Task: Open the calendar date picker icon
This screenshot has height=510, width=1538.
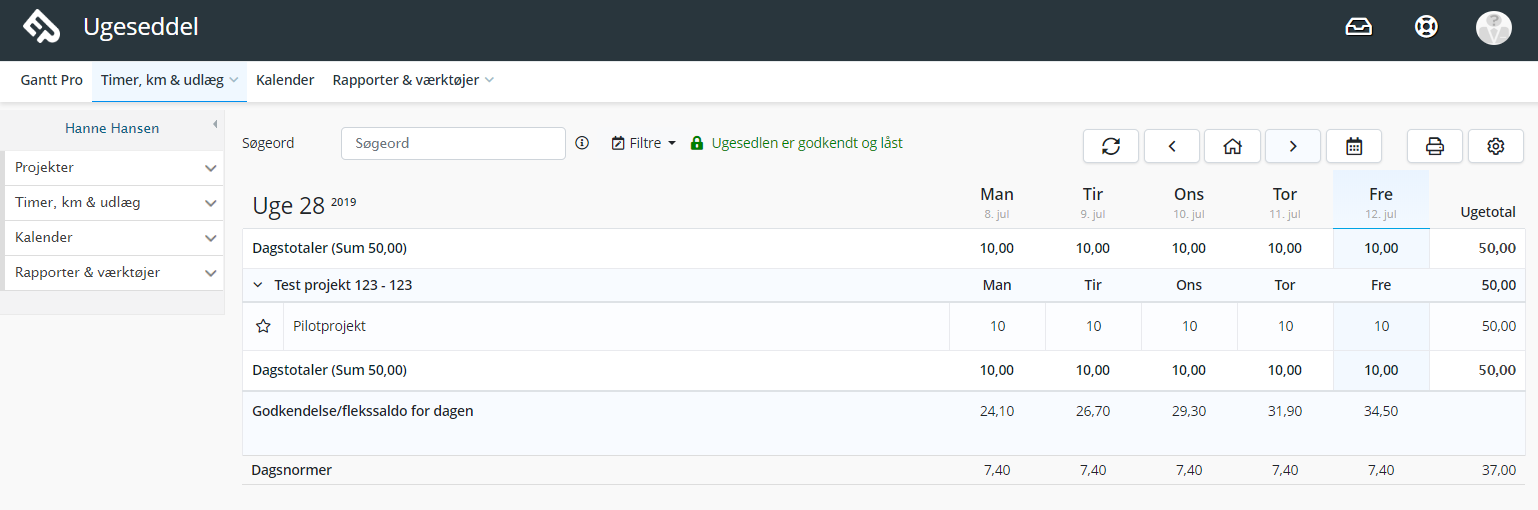Action: (x=1354, y=146)
